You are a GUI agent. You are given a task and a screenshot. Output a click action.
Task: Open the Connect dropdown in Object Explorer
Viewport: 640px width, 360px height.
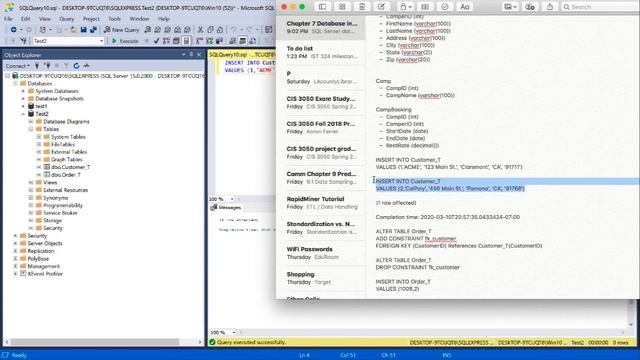click(x=17, y=66)
